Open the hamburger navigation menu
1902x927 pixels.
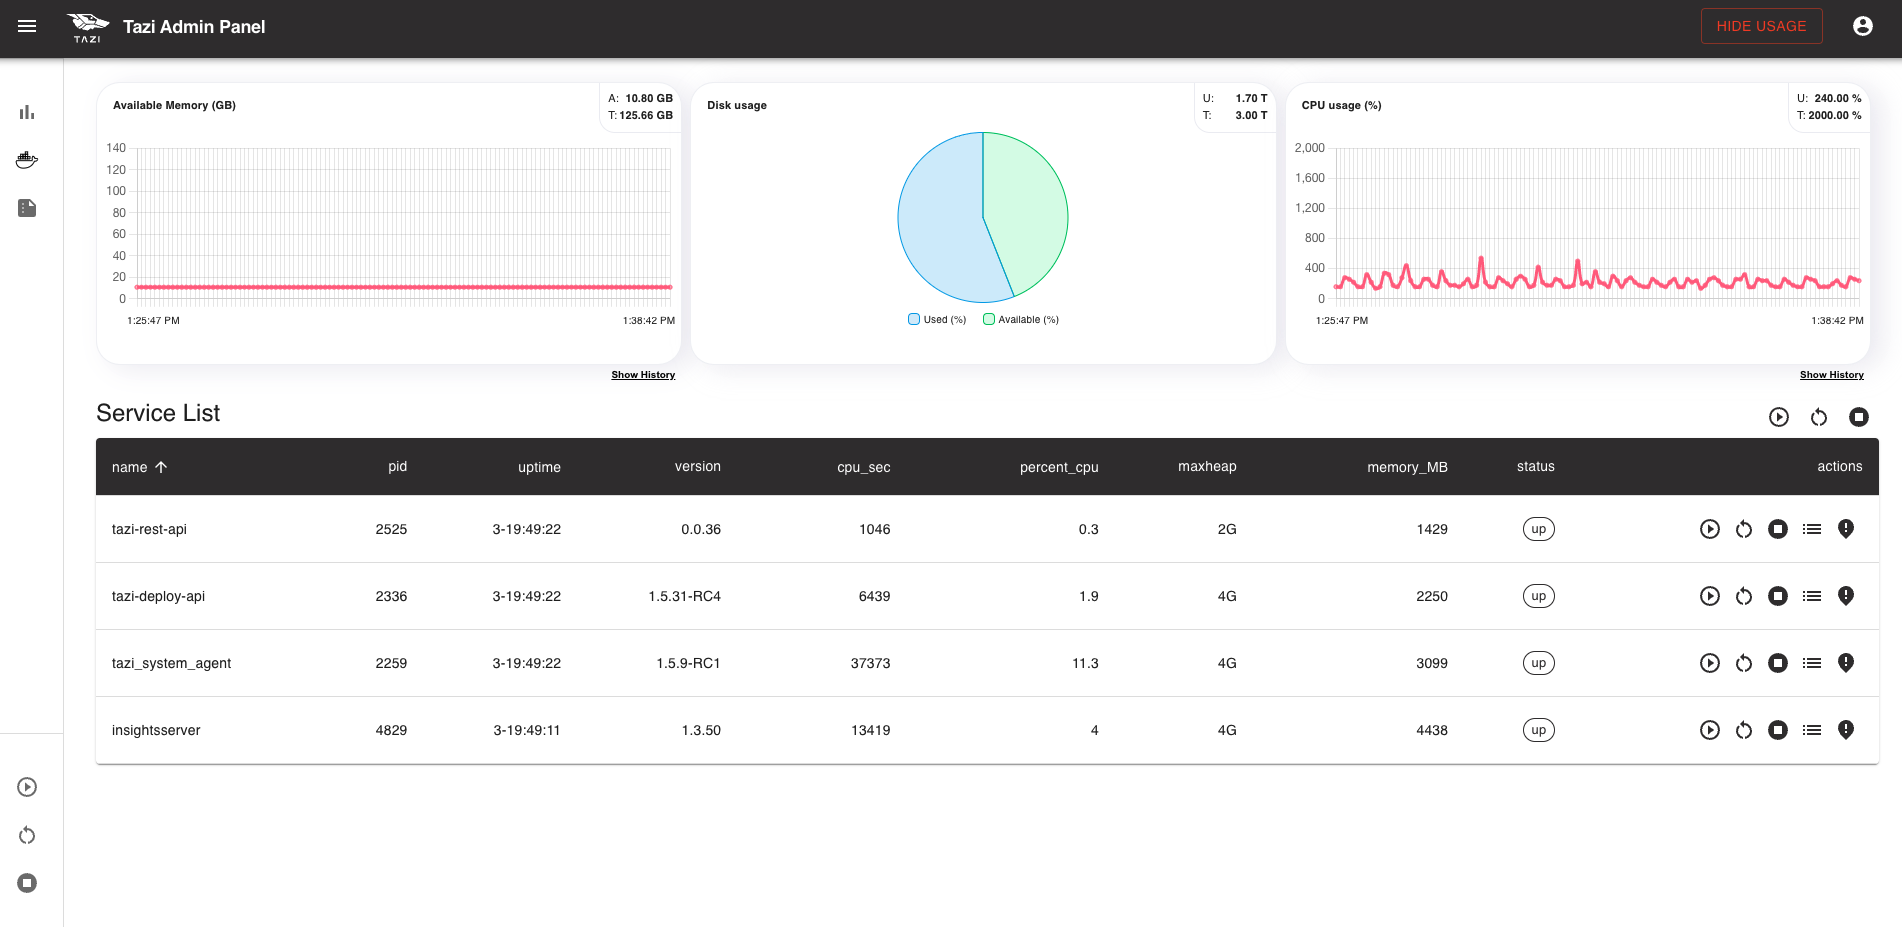pyautogui.click(x=27, y=26)
